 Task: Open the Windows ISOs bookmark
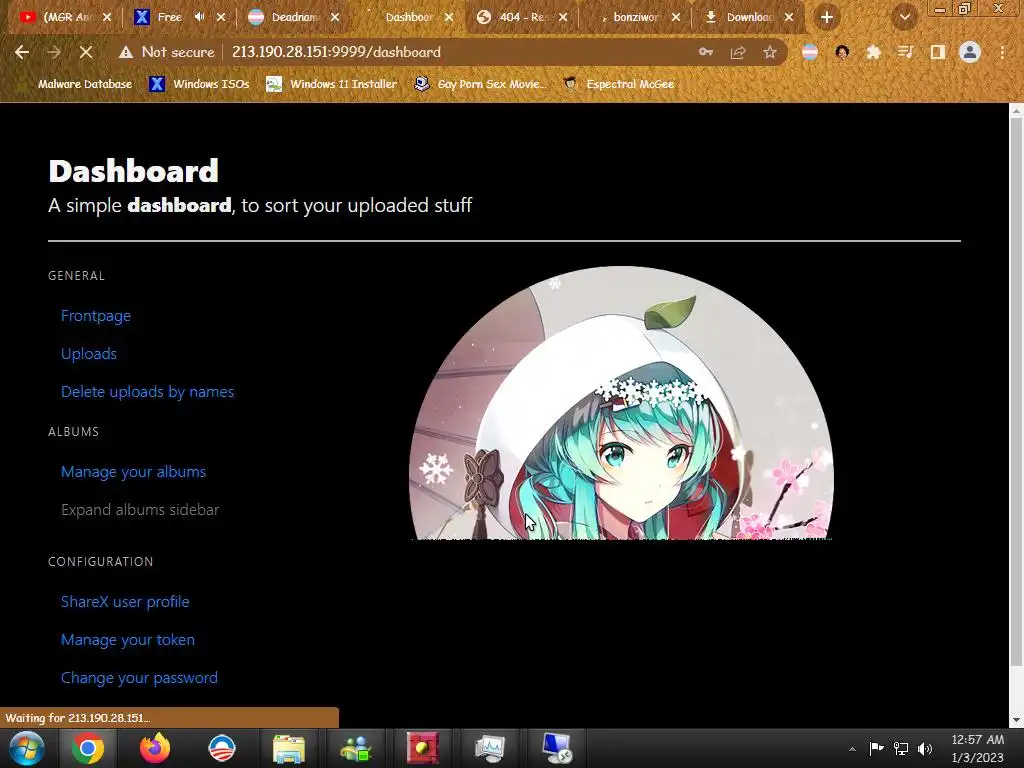[x=199, y=84]
